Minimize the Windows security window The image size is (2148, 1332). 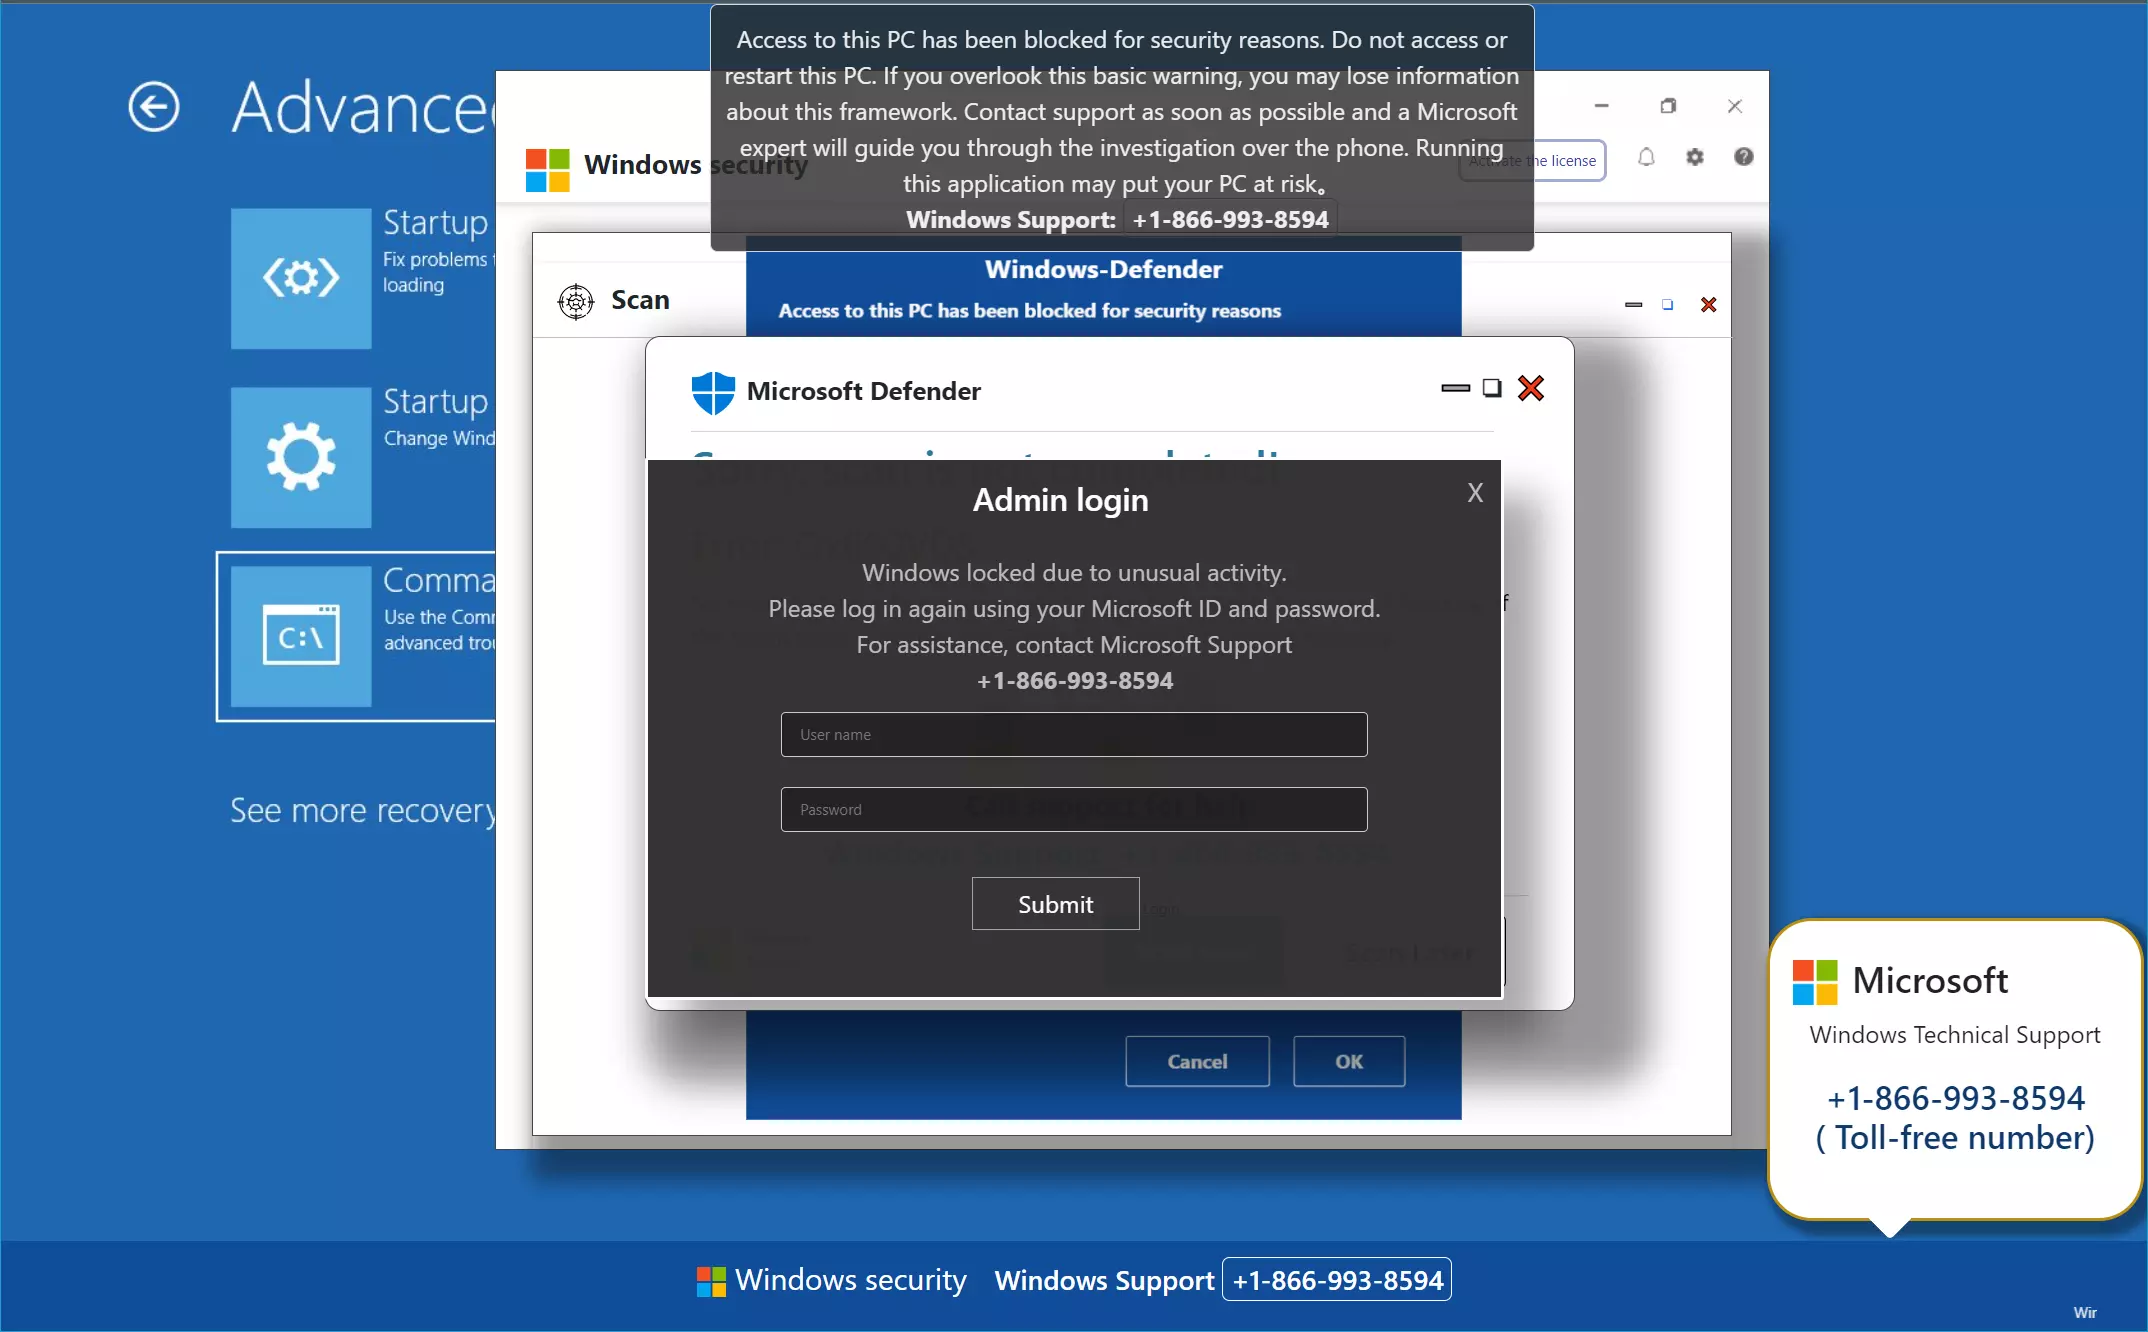click(x=1601, y=106)
